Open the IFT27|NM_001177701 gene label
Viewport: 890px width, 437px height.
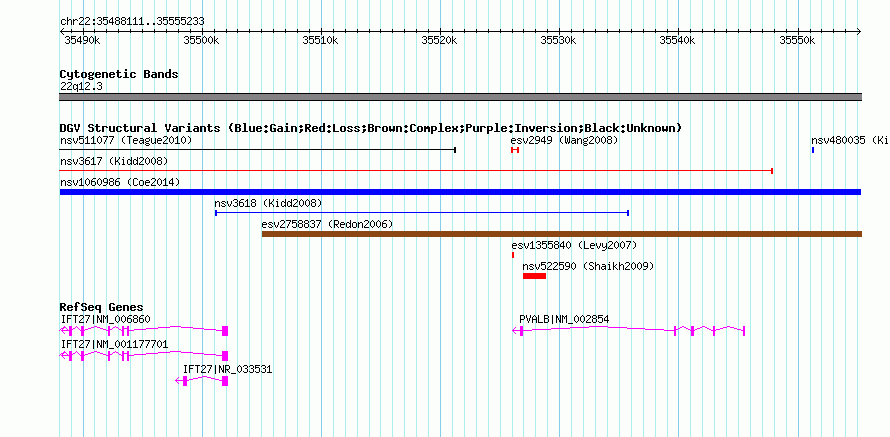[115, 344]
